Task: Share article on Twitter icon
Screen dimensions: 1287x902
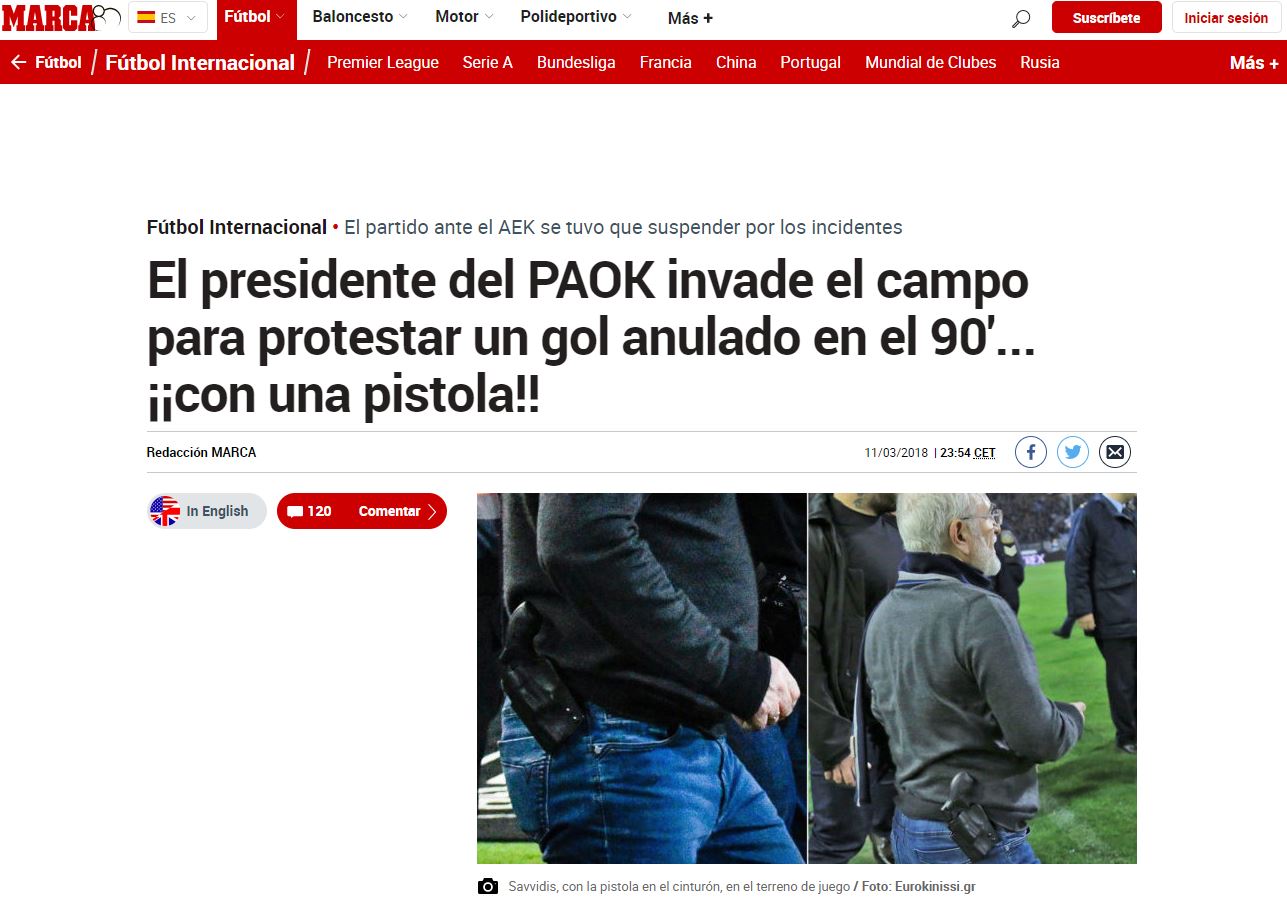Action: click(1073, 452)
